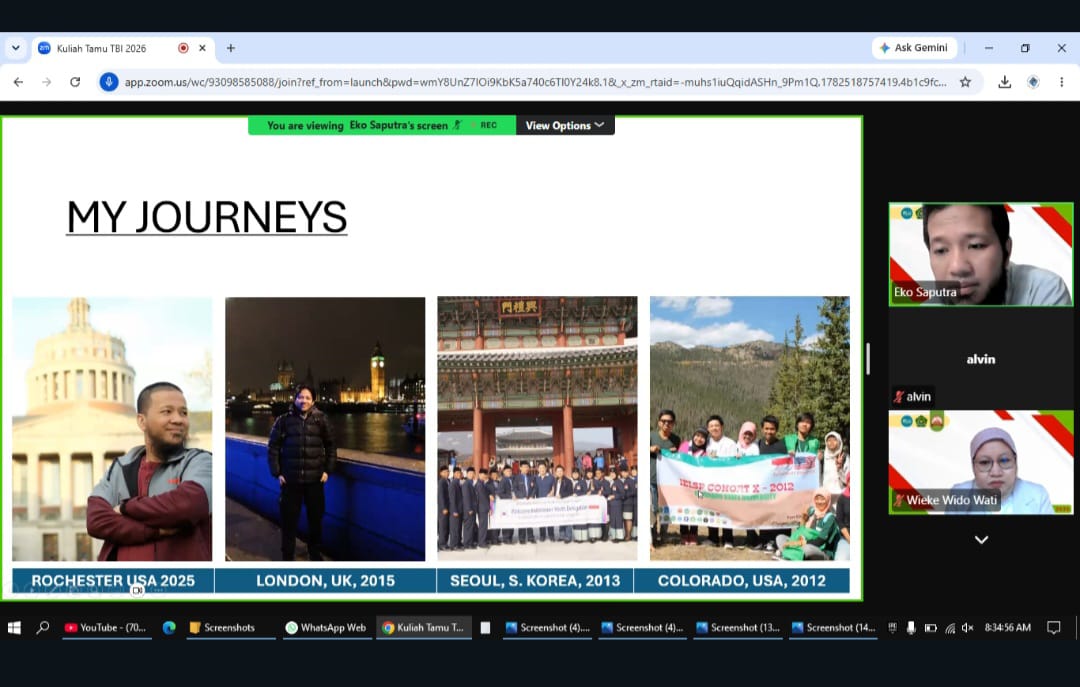Go back to the previous page
This screenshot has width=1080, height=687.
(19, 82)
